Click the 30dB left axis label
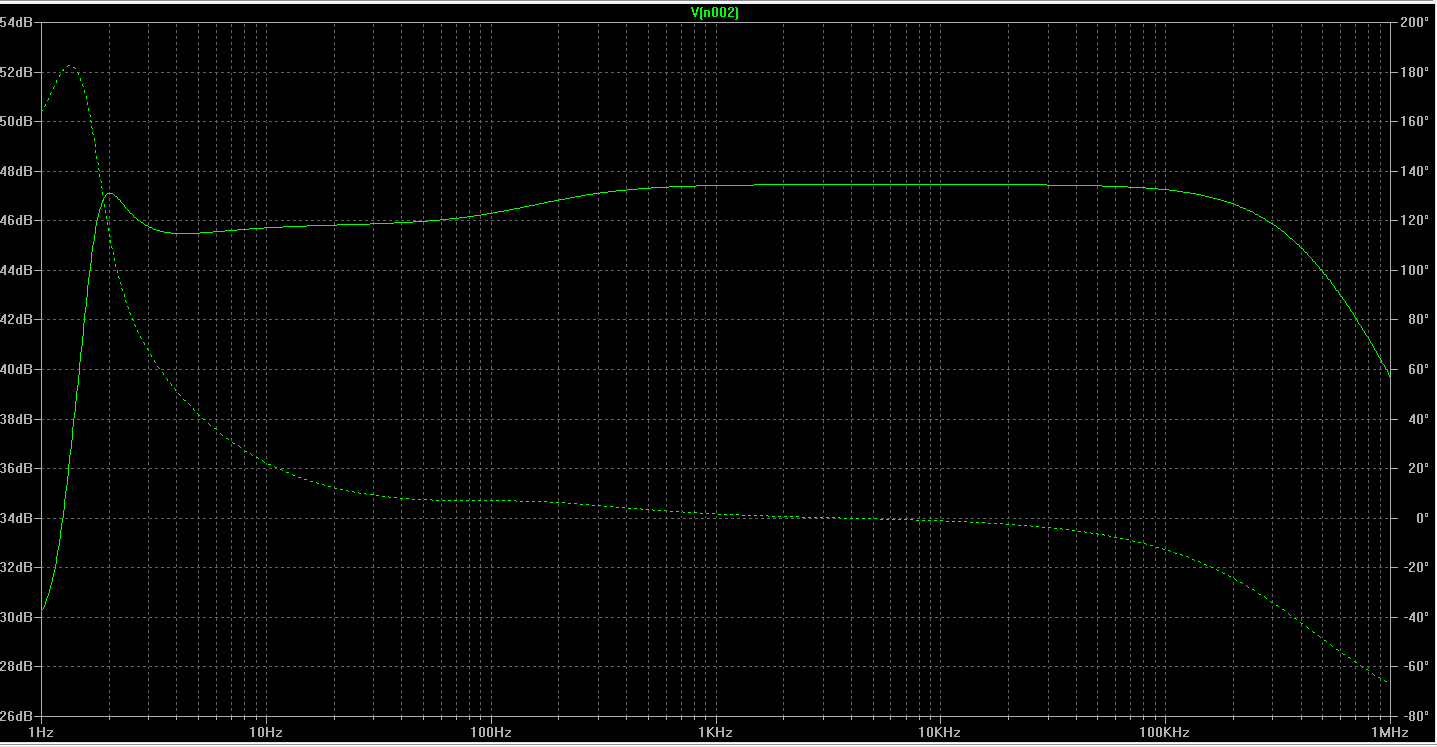 pyautogui.click(x=14, y=617)
